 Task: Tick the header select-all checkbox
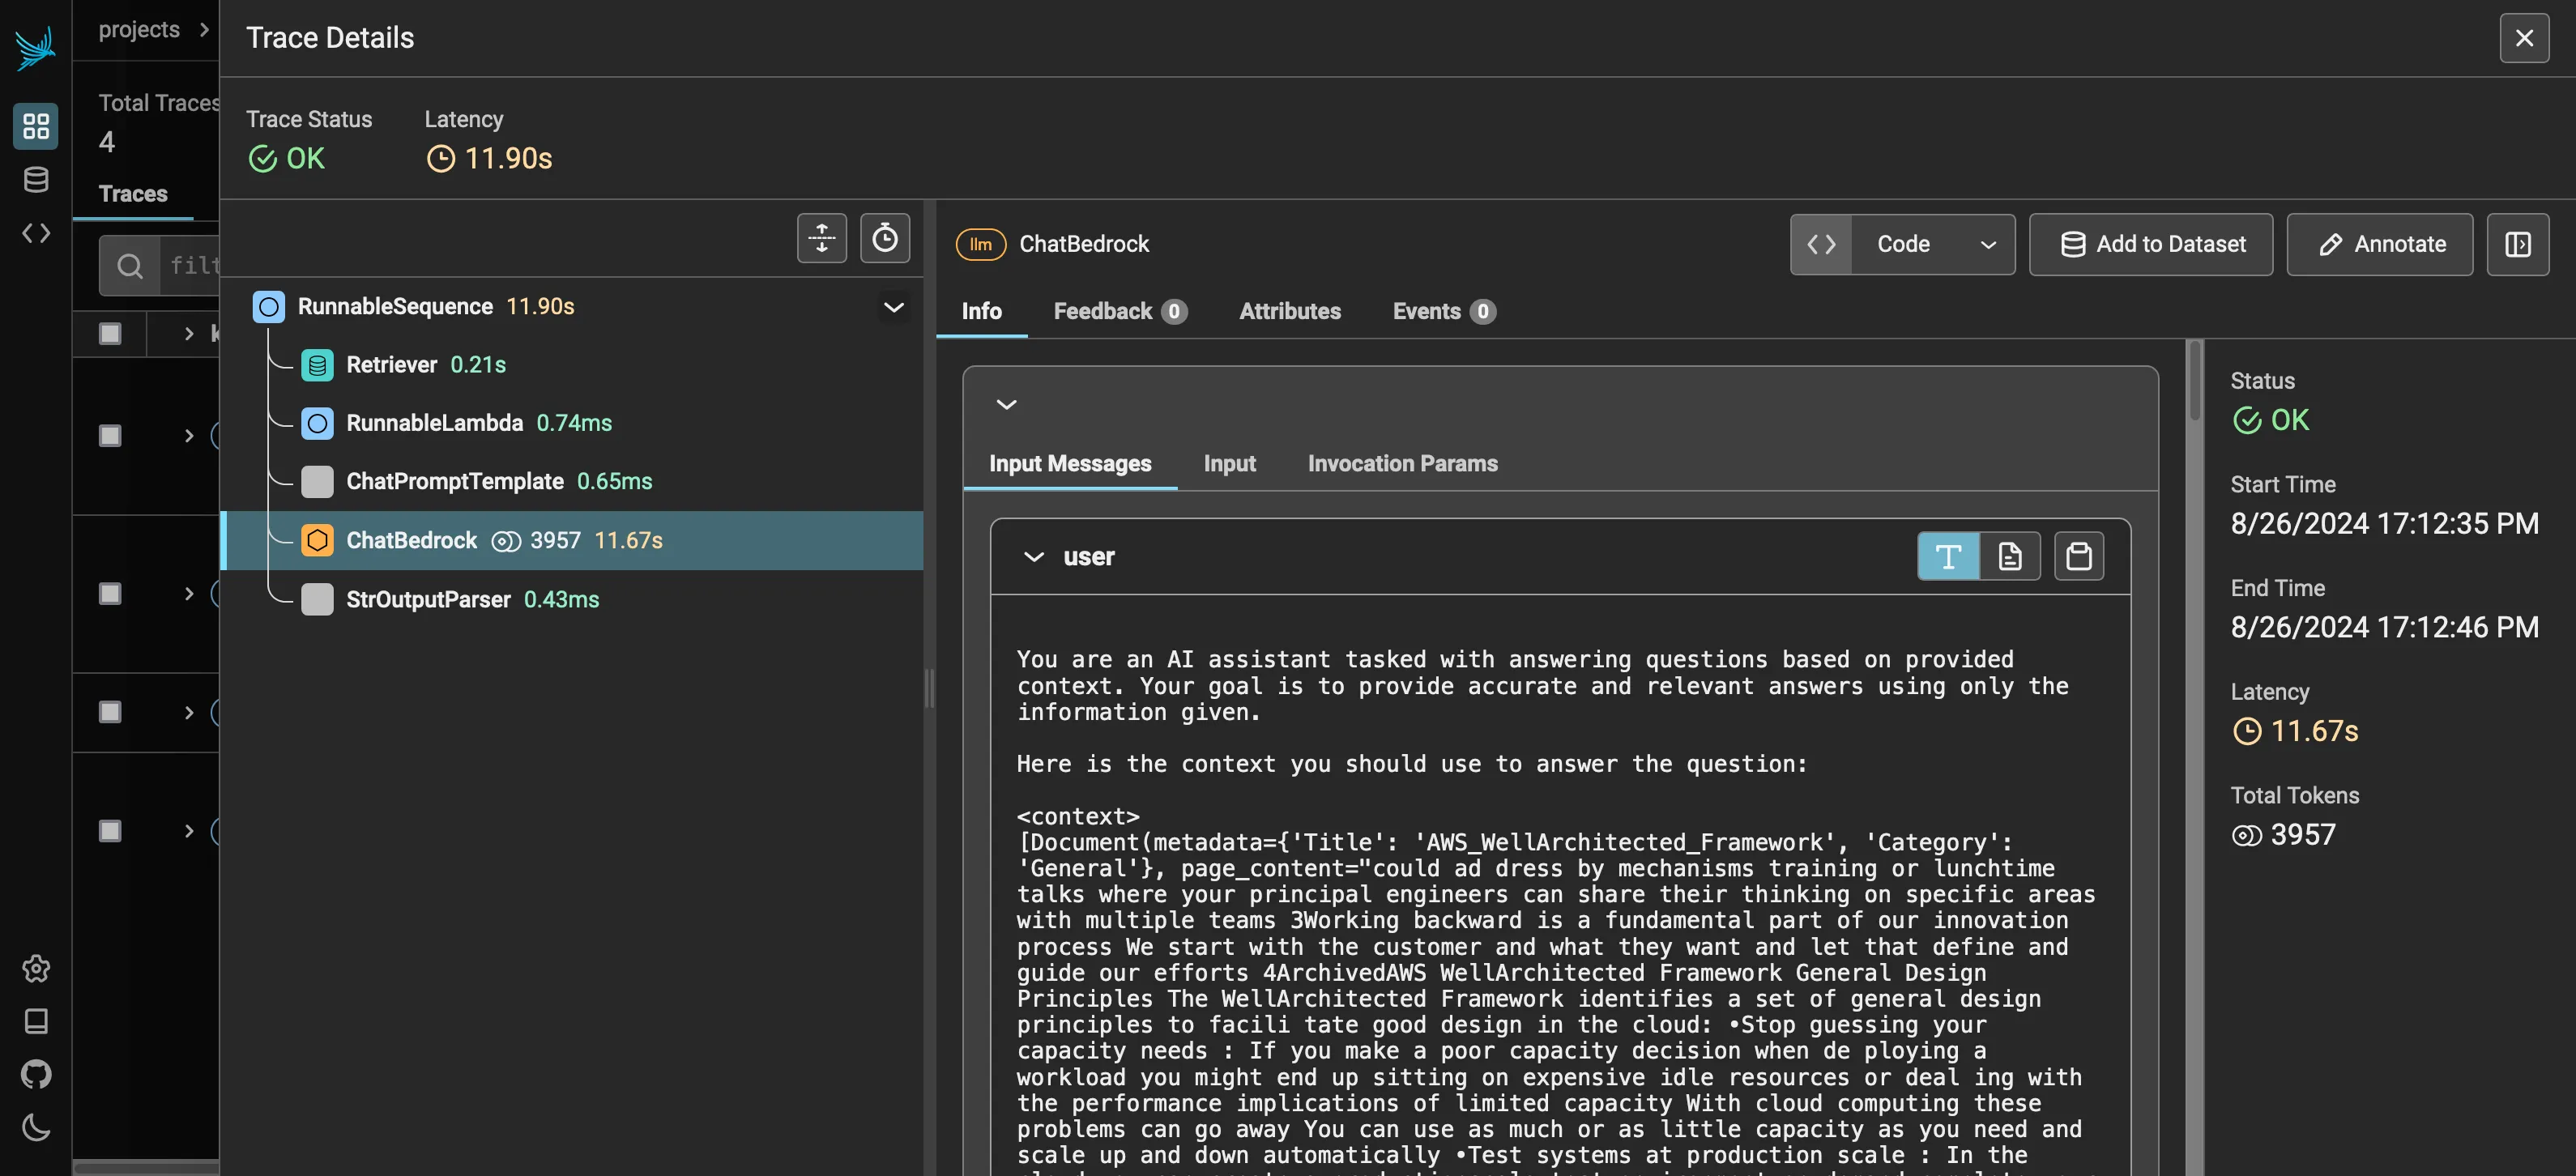click(110, 333)
